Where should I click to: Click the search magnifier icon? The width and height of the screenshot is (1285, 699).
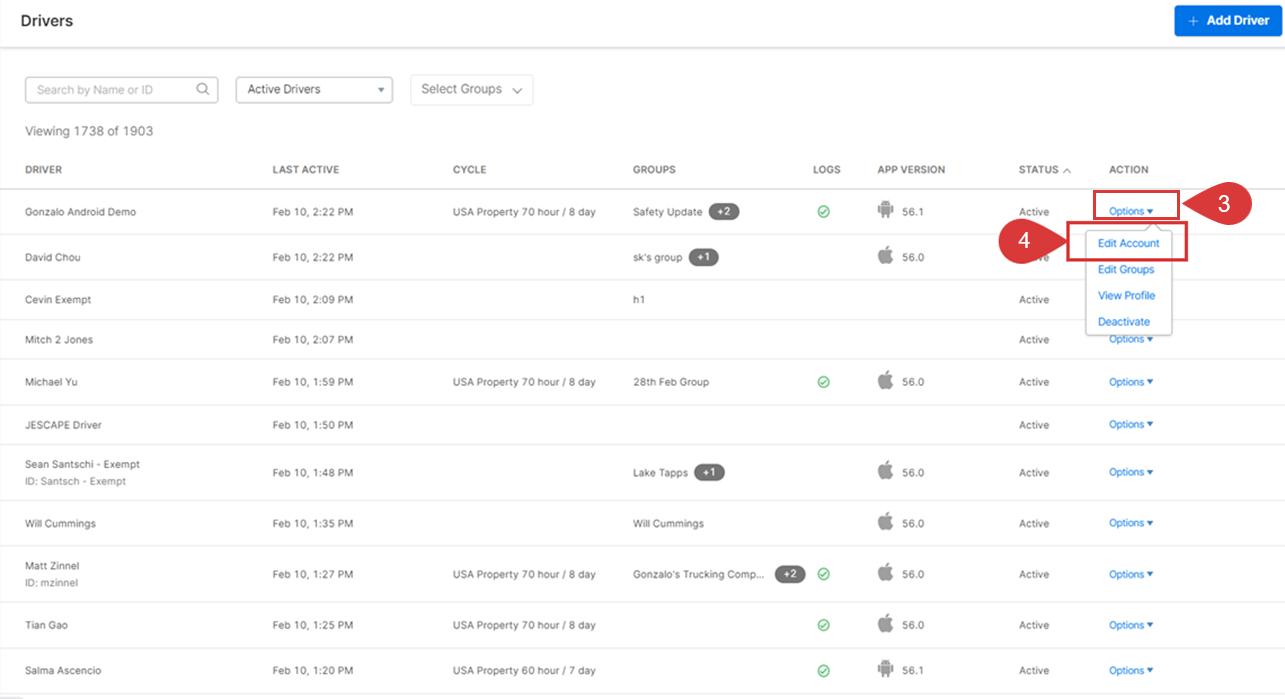203,89
